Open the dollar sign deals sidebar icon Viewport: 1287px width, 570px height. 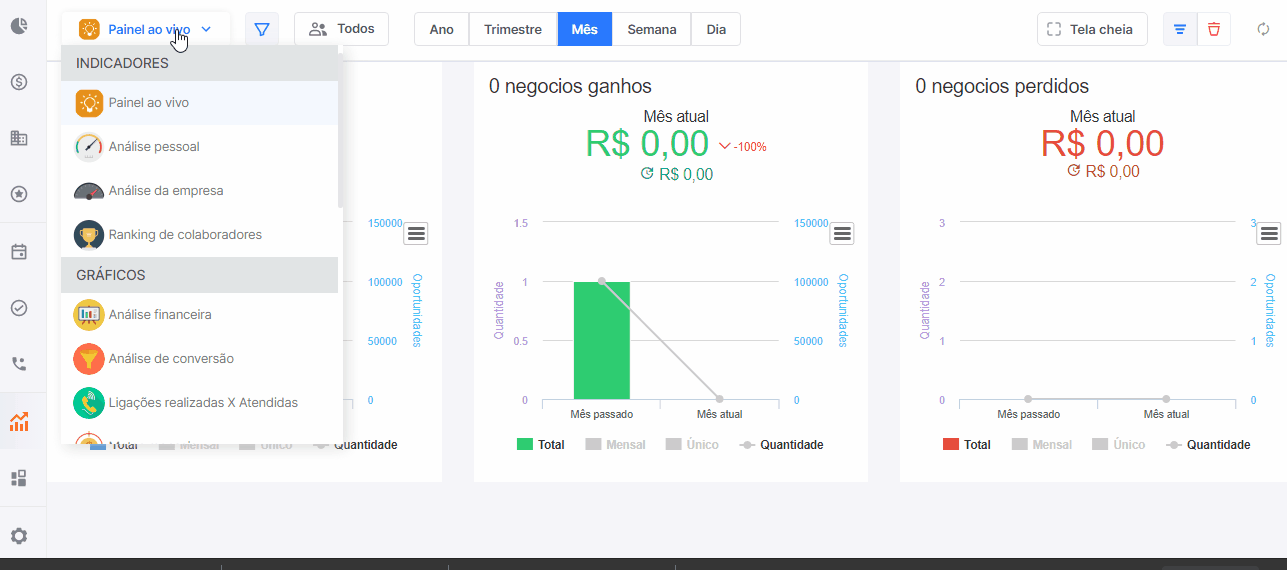pyautogui.click(x=19, y=82)
